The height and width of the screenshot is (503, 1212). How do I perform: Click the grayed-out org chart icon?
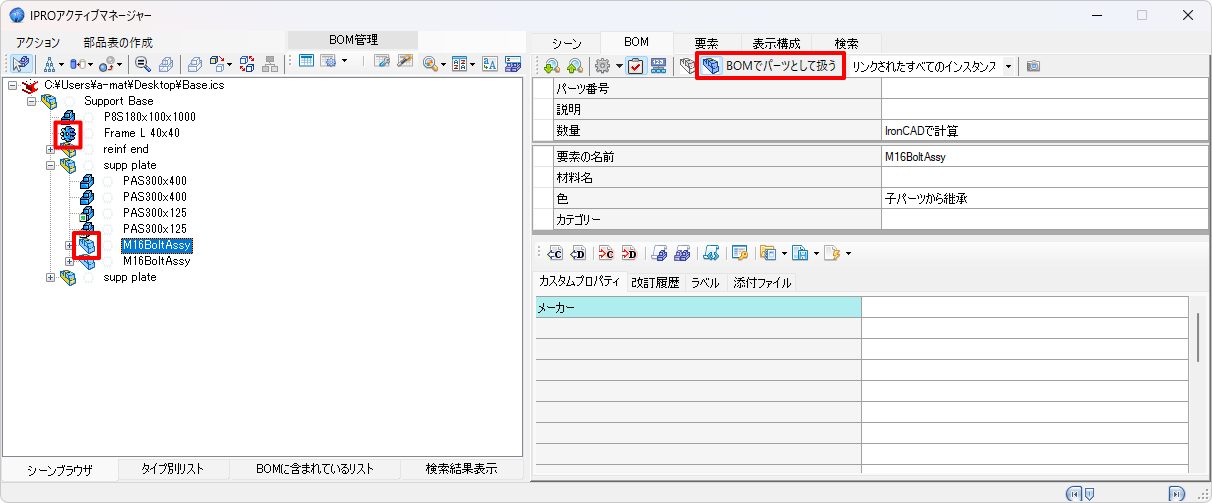tap(270, 64)
